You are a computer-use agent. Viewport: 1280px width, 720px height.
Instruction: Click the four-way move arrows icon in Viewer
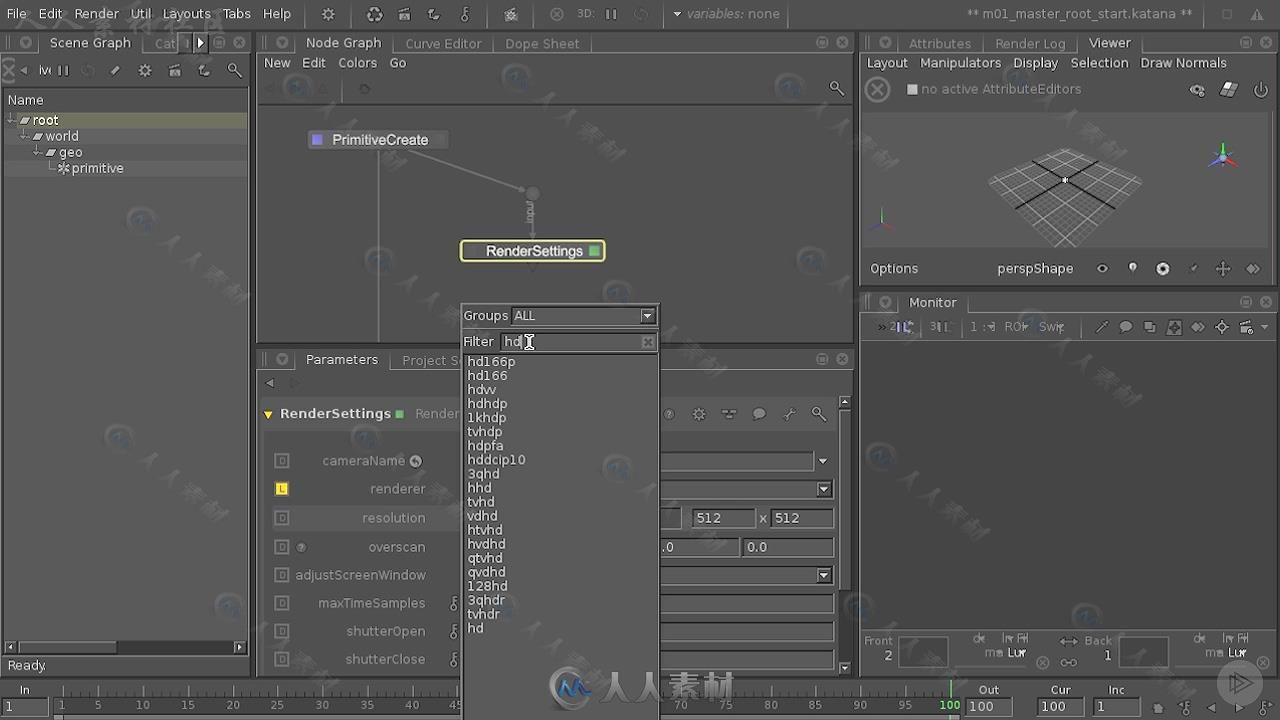1222,268
